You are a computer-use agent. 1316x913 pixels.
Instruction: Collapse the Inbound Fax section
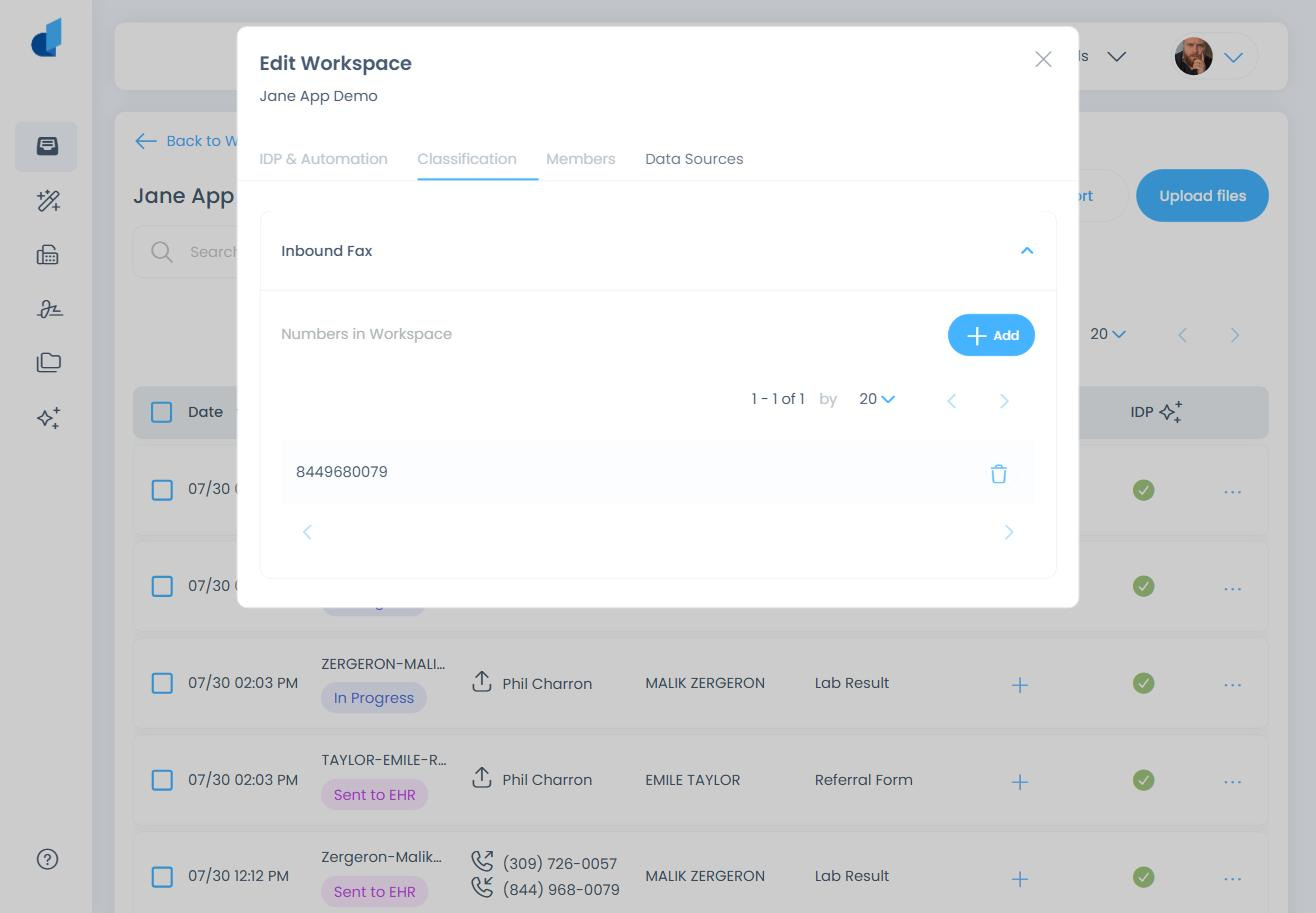(x=1026, y=251)
